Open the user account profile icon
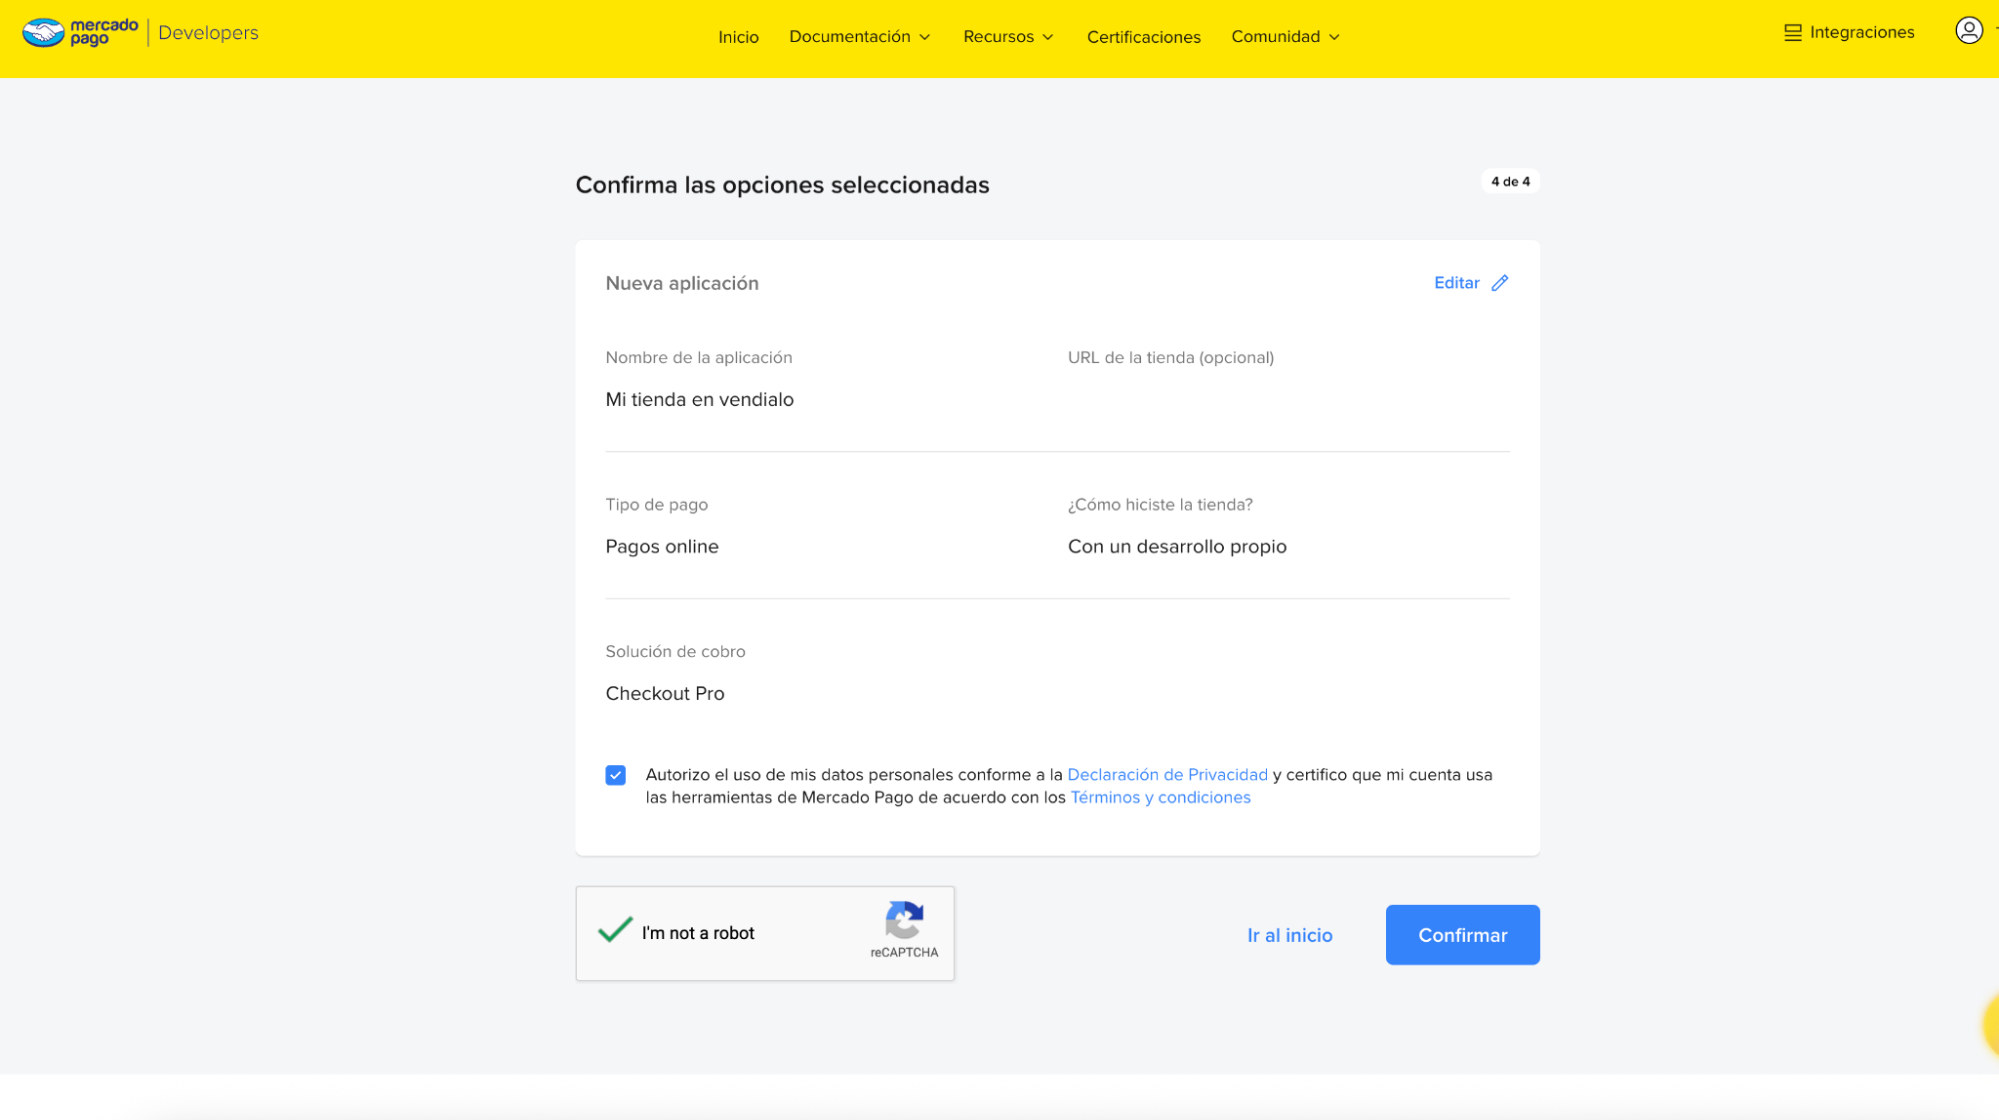The width and height of the screenshot is (1999, 1120). 1968,31
